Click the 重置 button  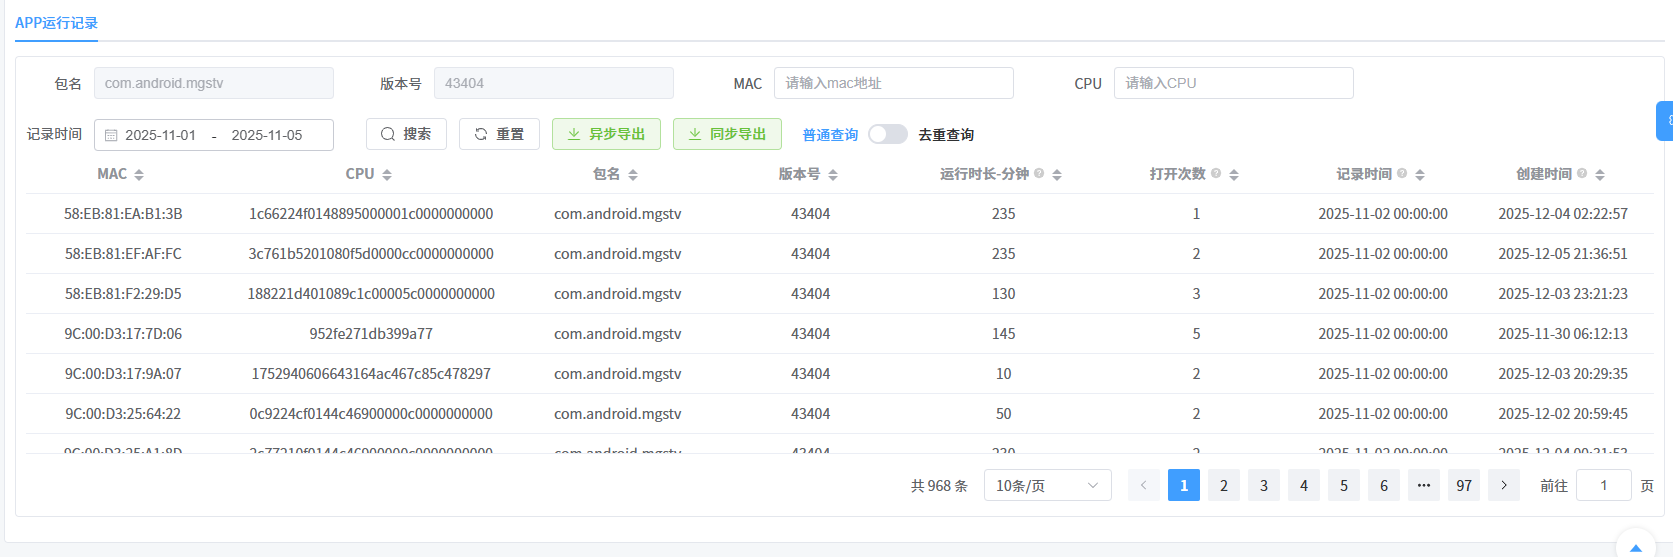click(x=499, y=134)
